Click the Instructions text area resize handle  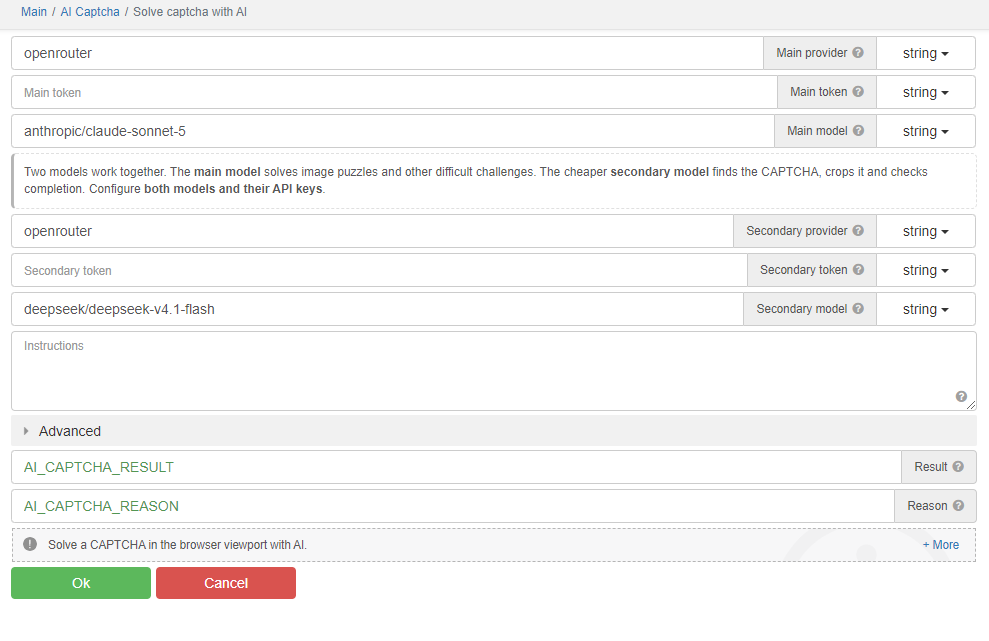971,405
